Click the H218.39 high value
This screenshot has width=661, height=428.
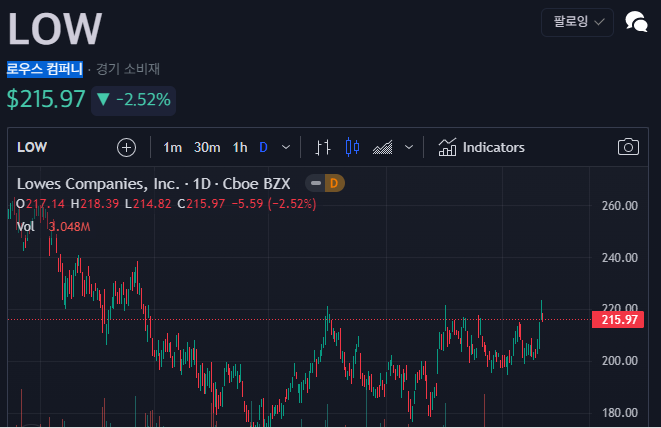pos(95,204)
